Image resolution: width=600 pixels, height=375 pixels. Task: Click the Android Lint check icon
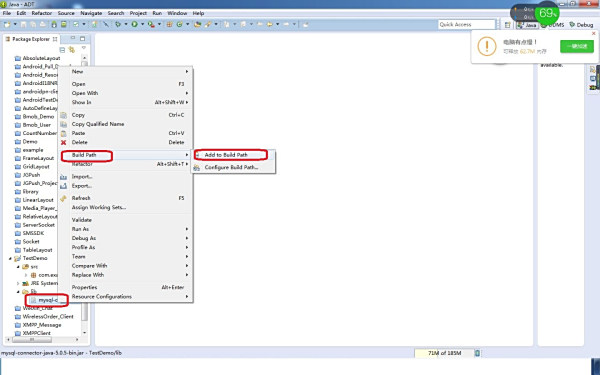76,24
